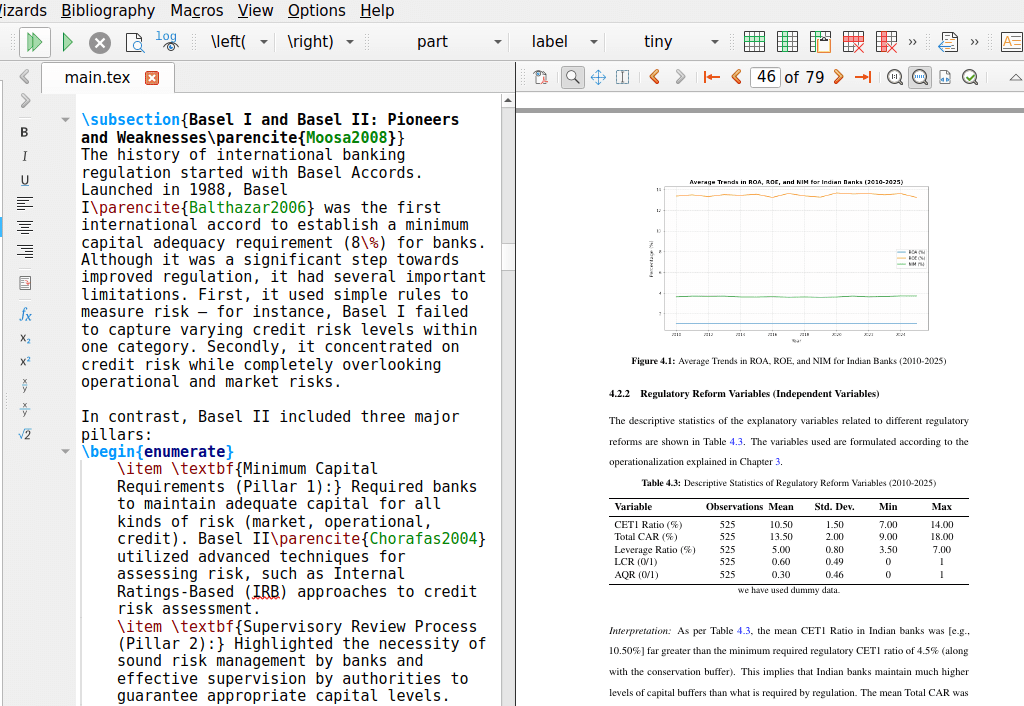
Task: Click the page number field showing 46
Action: pyautogui.click(x=765, y=77)
